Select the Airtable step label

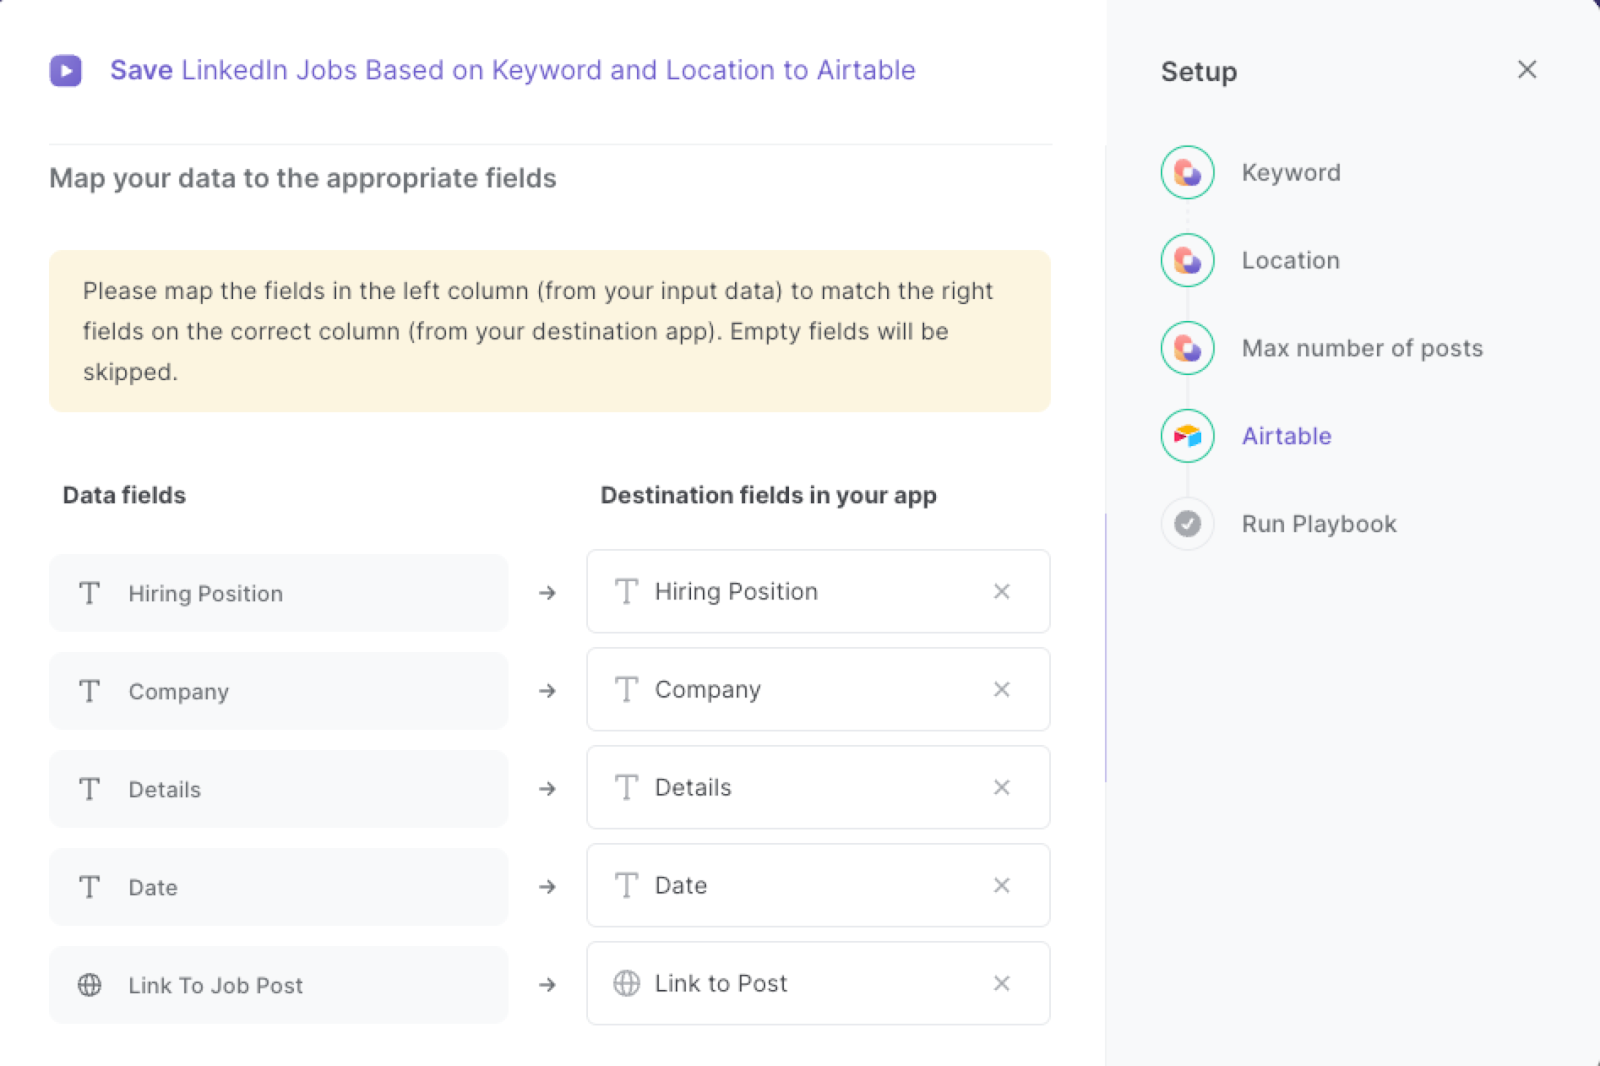1286,436
